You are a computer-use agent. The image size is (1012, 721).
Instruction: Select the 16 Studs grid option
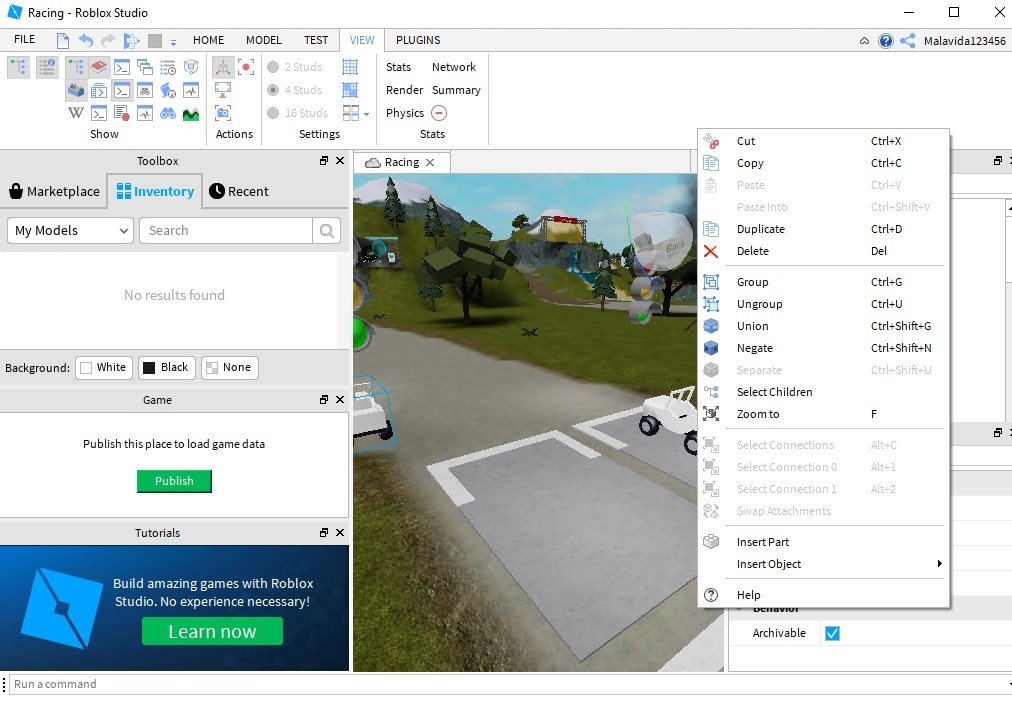coord(298,114)
